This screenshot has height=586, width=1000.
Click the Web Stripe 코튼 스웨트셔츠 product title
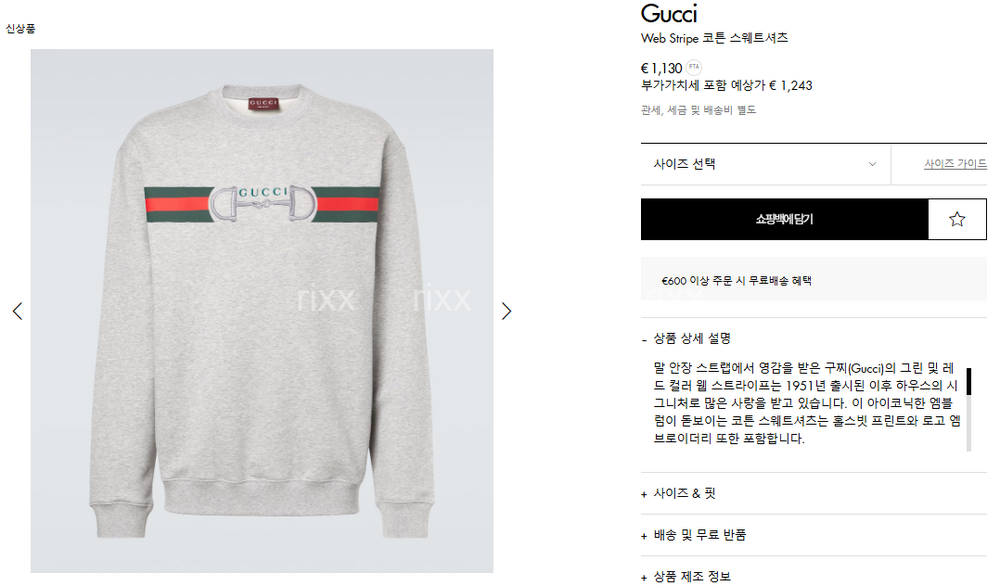714,38
